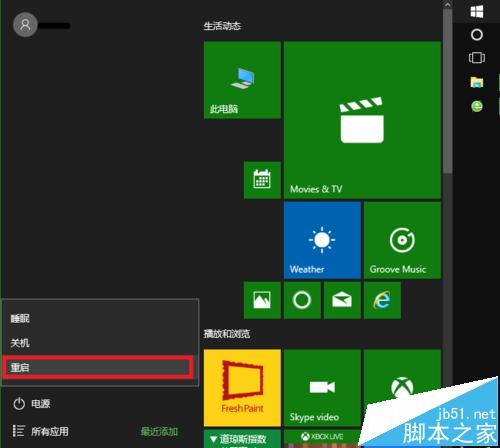This screenshot has width=500, height=448.
Task: Select 关机 (Shut down) from power menu
Action: (100, 343)
